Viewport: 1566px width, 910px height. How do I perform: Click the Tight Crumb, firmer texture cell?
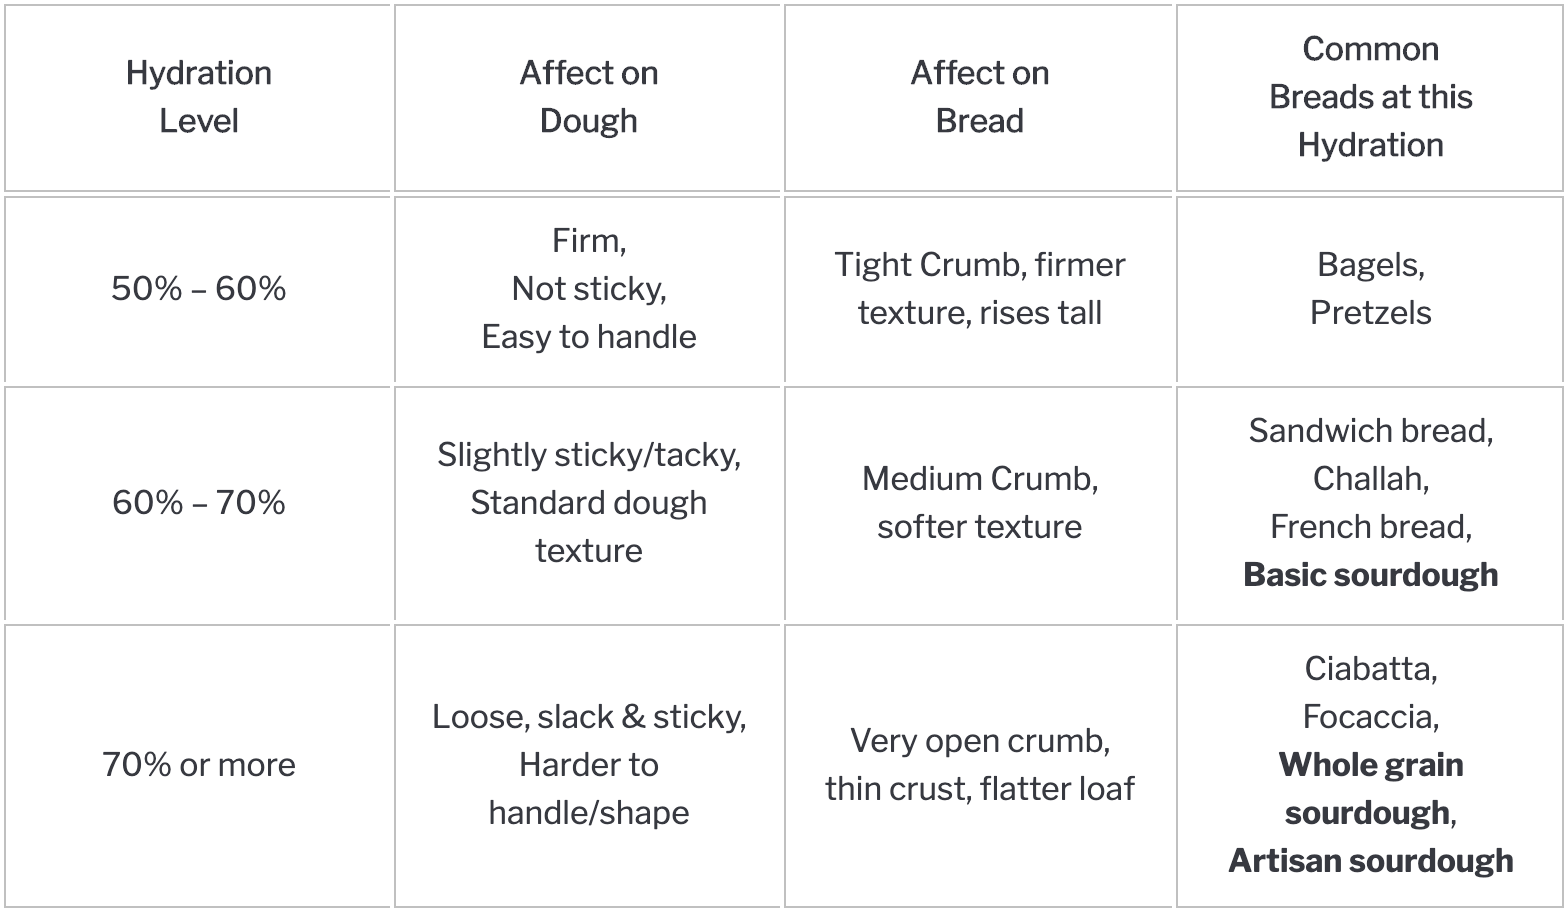coord(979,289)
